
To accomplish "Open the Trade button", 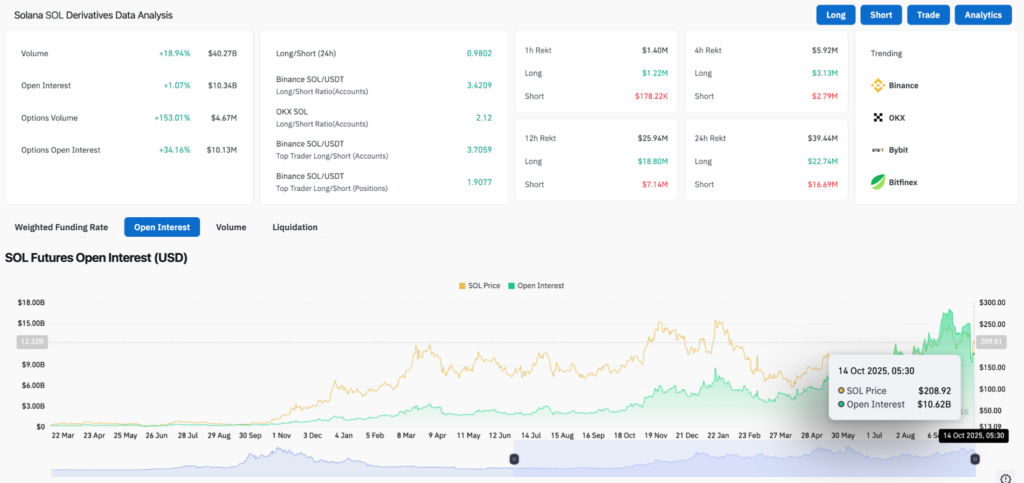I will [927, 15].
